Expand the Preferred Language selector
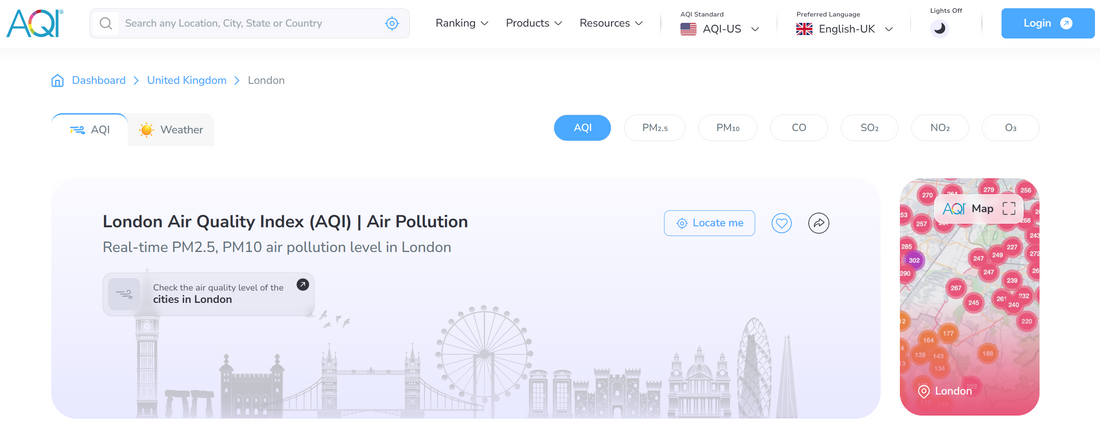The height and width of the screenshot is (433, 1100). (x=845, y=29)
